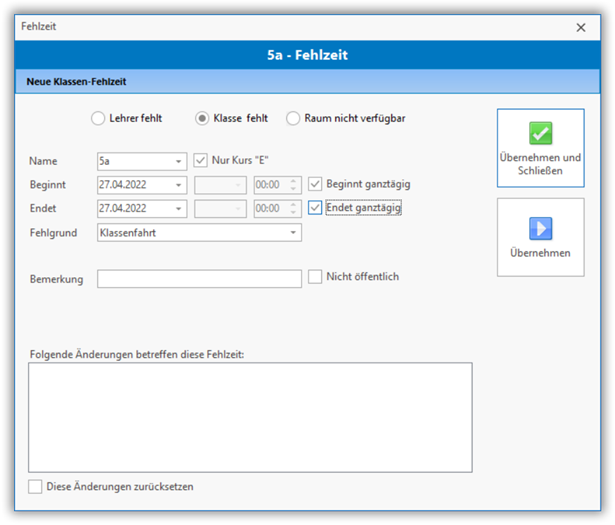Click the Bemerkung text input field
This screenshot has width=615, height=525.
coord(199,279)
